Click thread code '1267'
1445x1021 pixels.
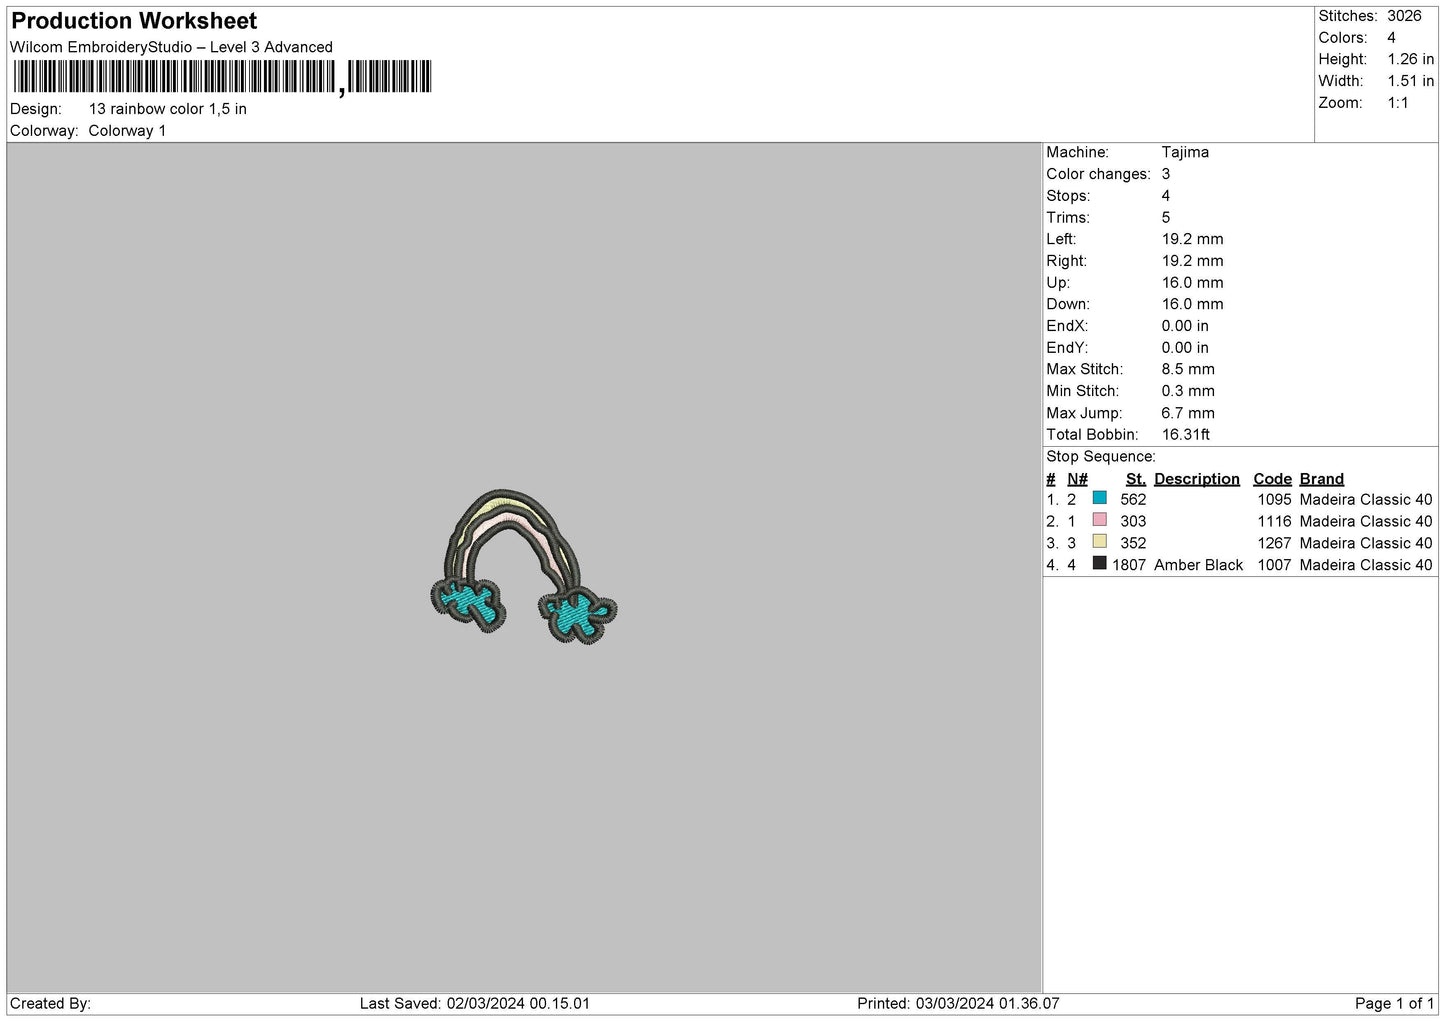[1275, 544]
